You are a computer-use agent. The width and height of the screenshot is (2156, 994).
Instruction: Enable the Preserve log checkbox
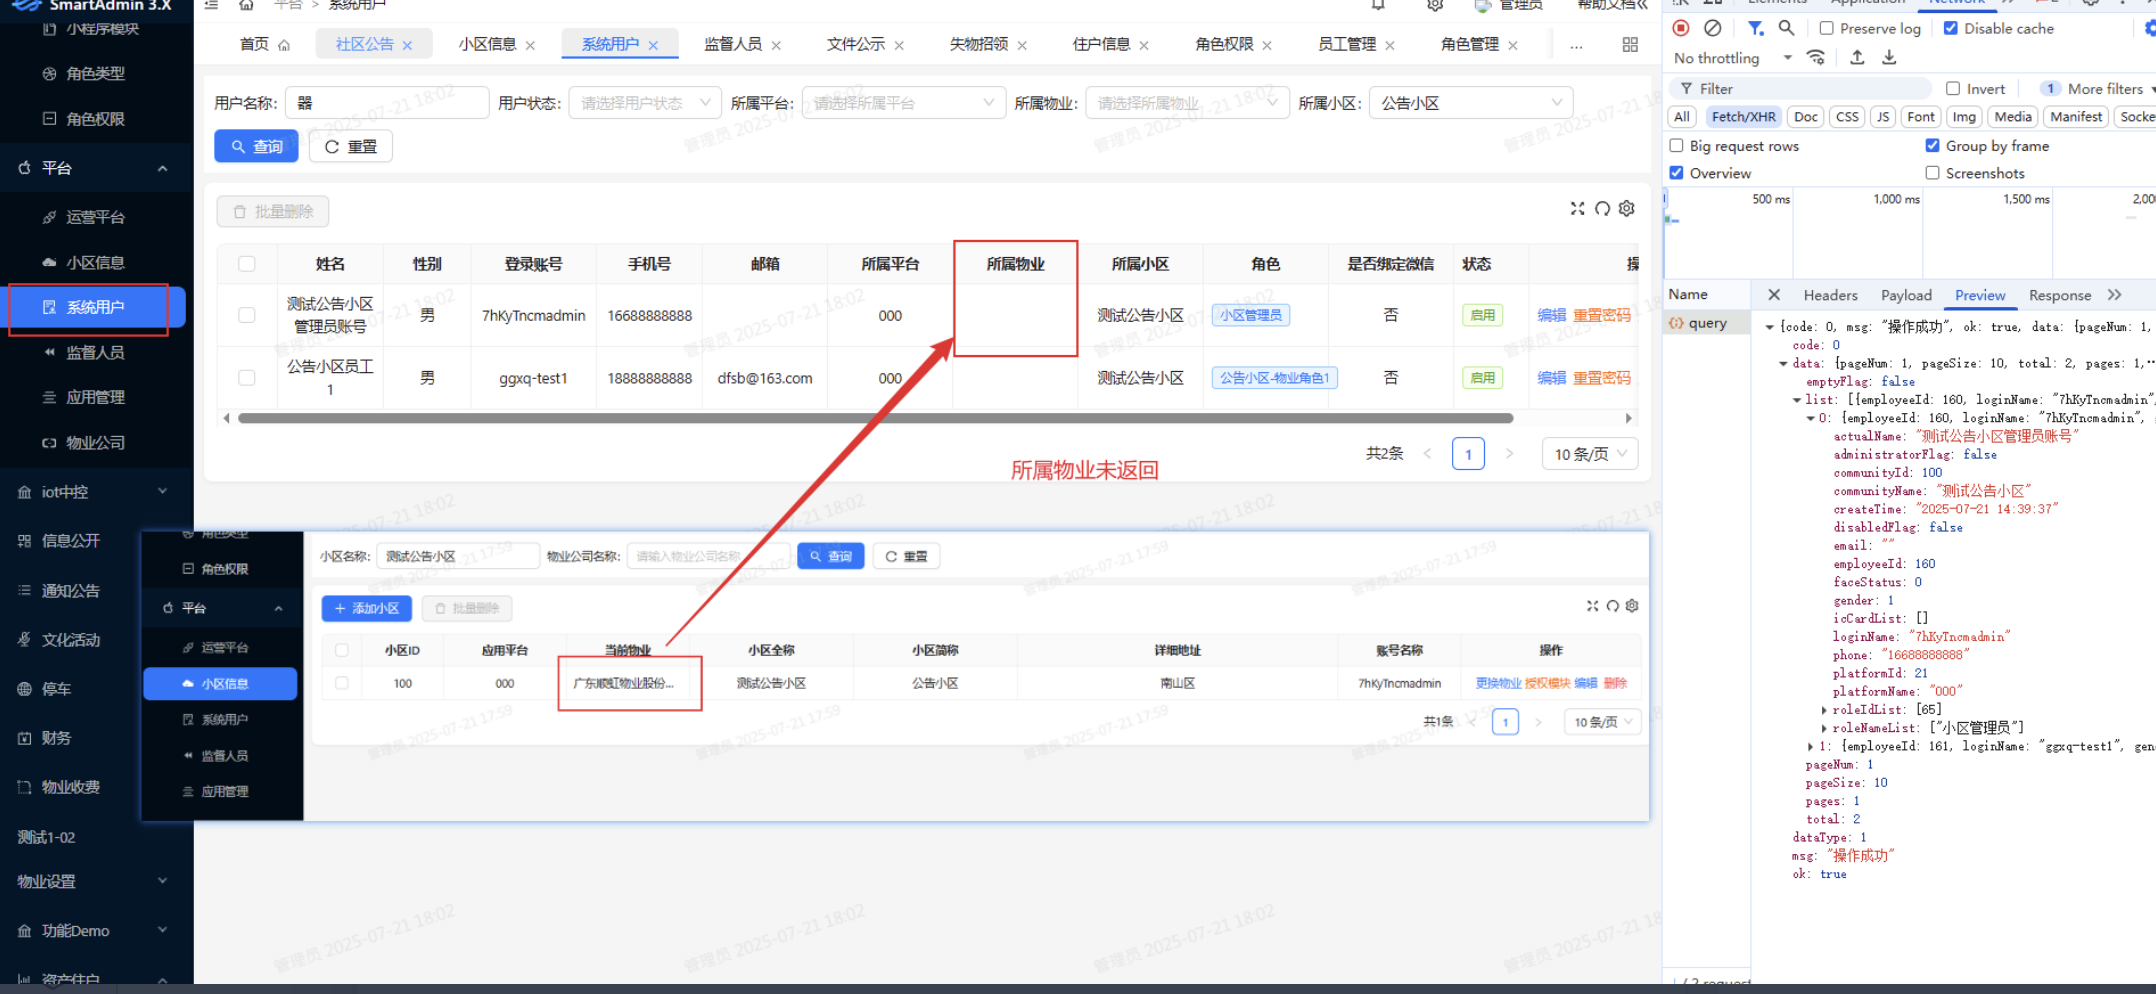(x=1826, y=28)
